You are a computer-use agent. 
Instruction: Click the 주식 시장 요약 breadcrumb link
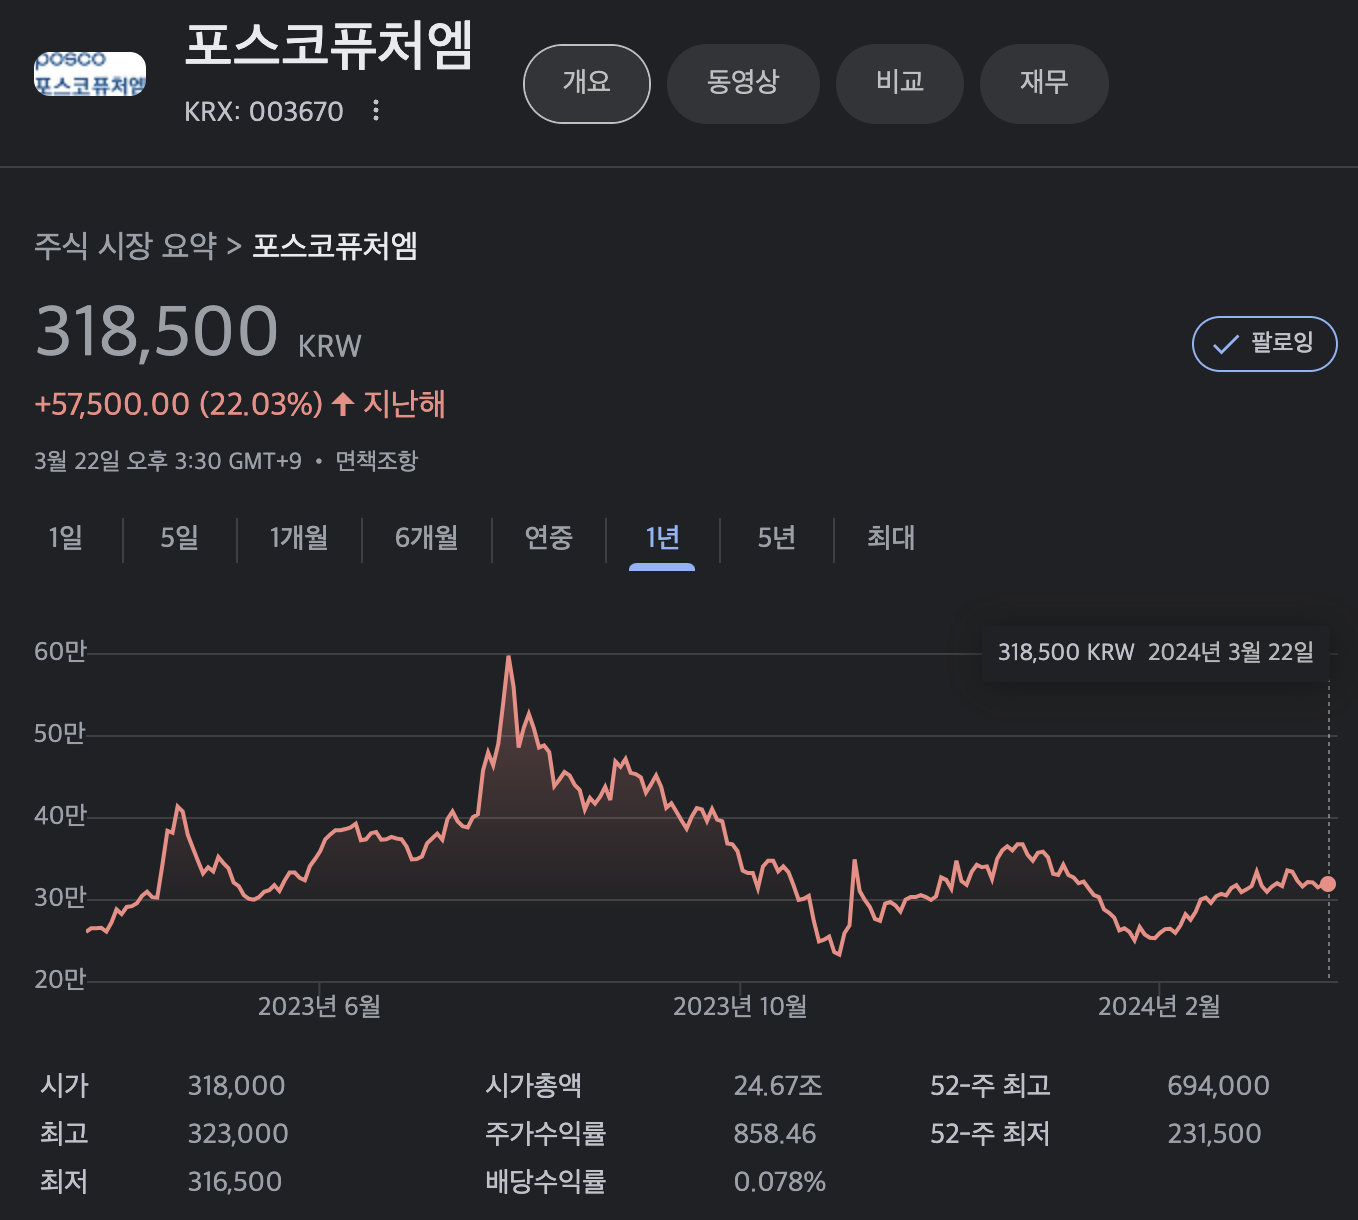coord(125,246)
